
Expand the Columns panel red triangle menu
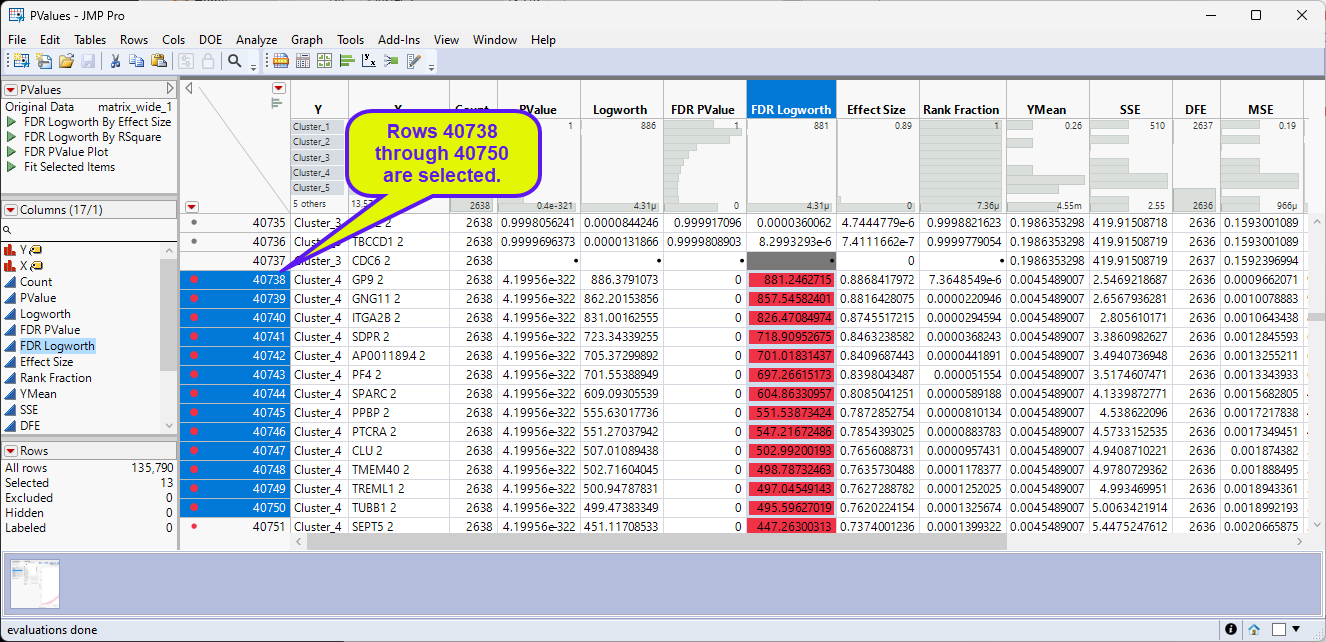pos(11,210)
